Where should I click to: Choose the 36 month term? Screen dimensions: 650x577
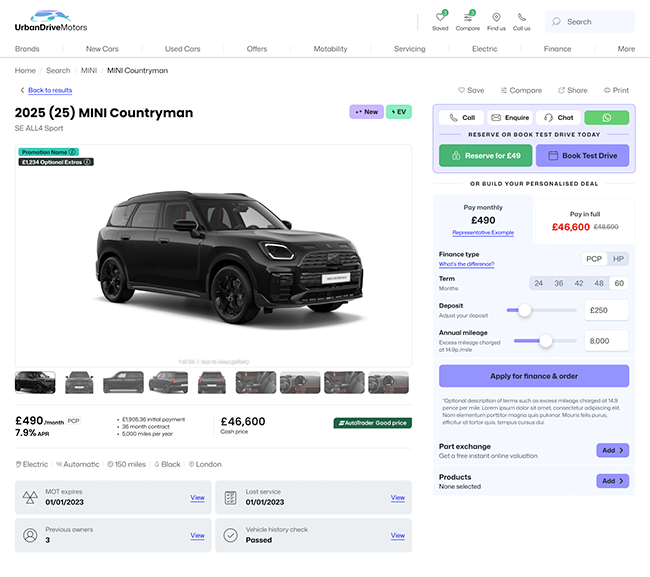559,283
